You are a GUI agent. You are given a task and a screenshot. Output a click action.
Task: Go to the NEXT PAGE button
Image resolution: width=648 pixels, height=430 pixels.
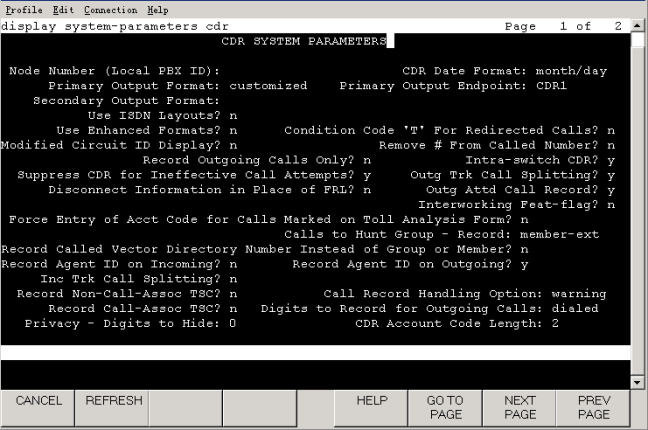(520, 407)
